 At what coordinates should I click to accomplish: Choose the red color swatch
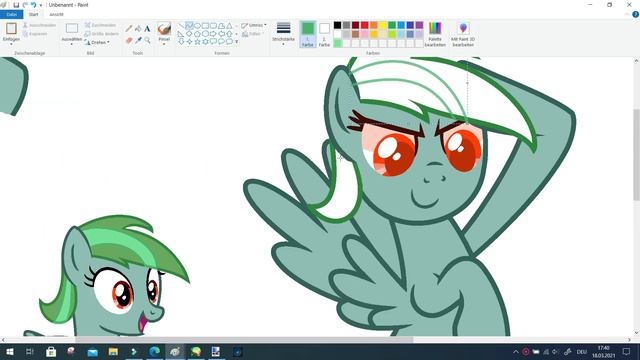pos(364,25)
